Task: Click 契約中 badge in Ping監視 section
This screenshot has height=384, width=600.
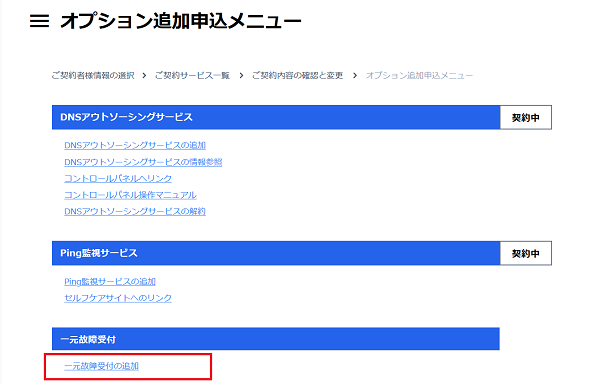Action: 526,253
